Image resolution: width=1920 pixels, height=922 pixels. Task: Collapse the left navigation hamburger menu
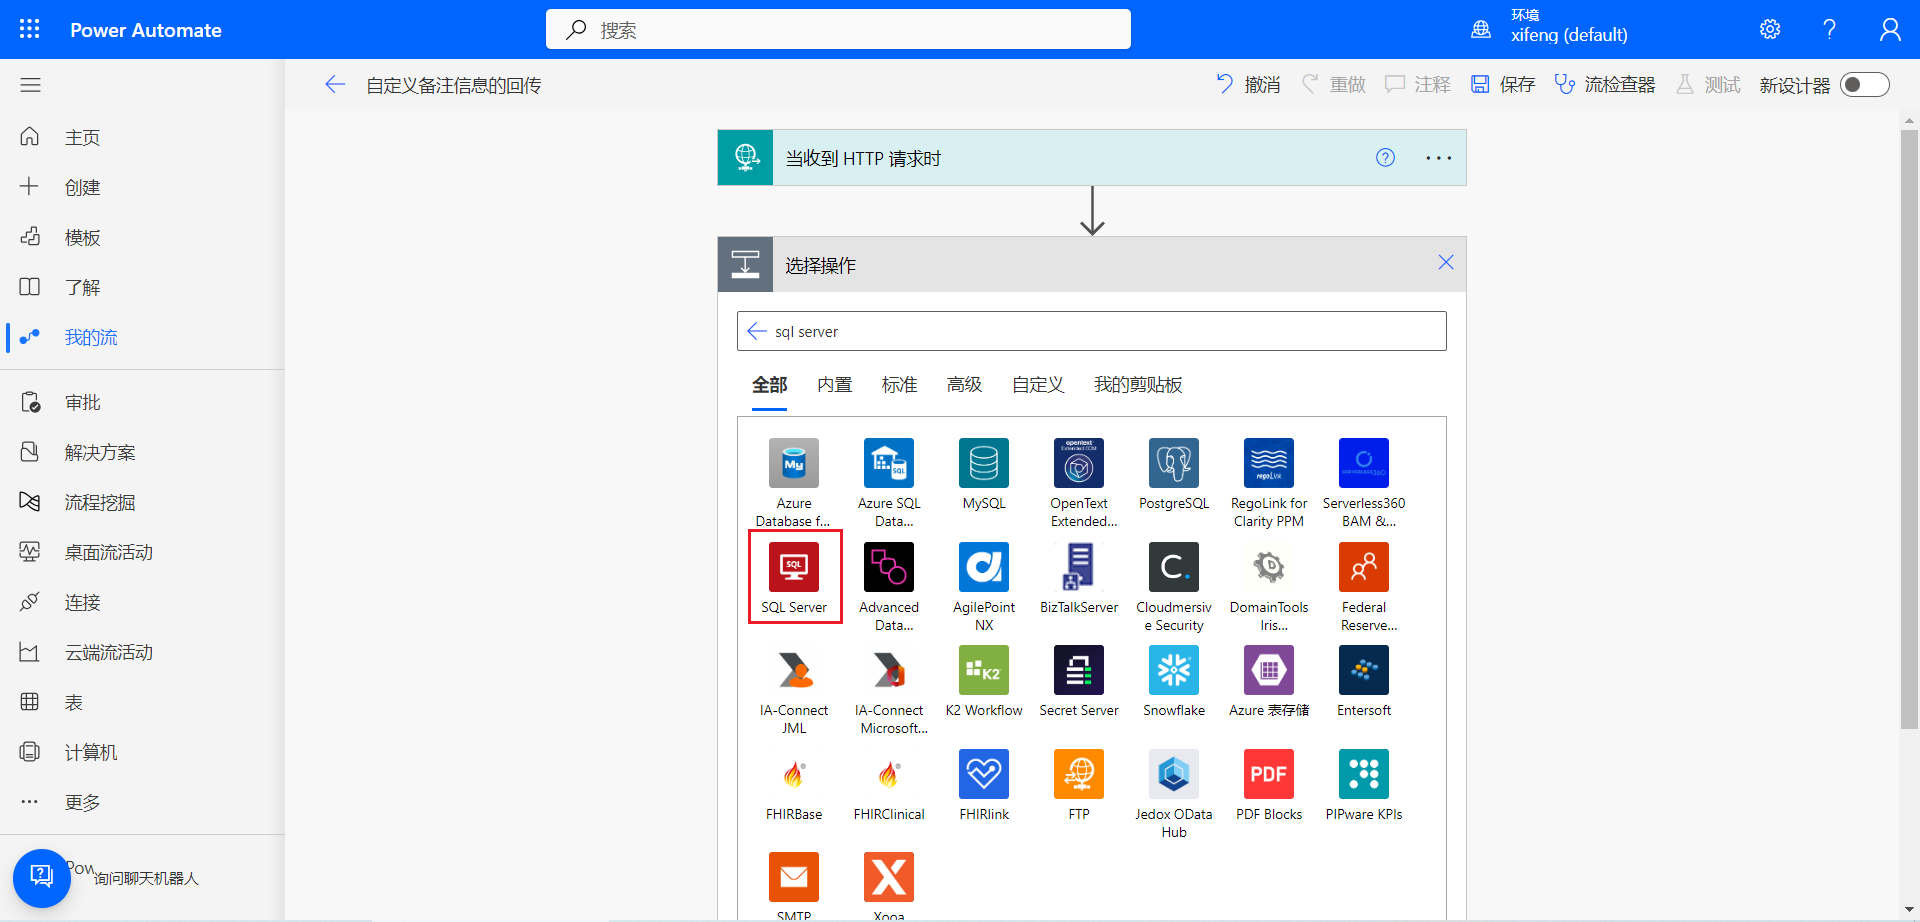30,85
